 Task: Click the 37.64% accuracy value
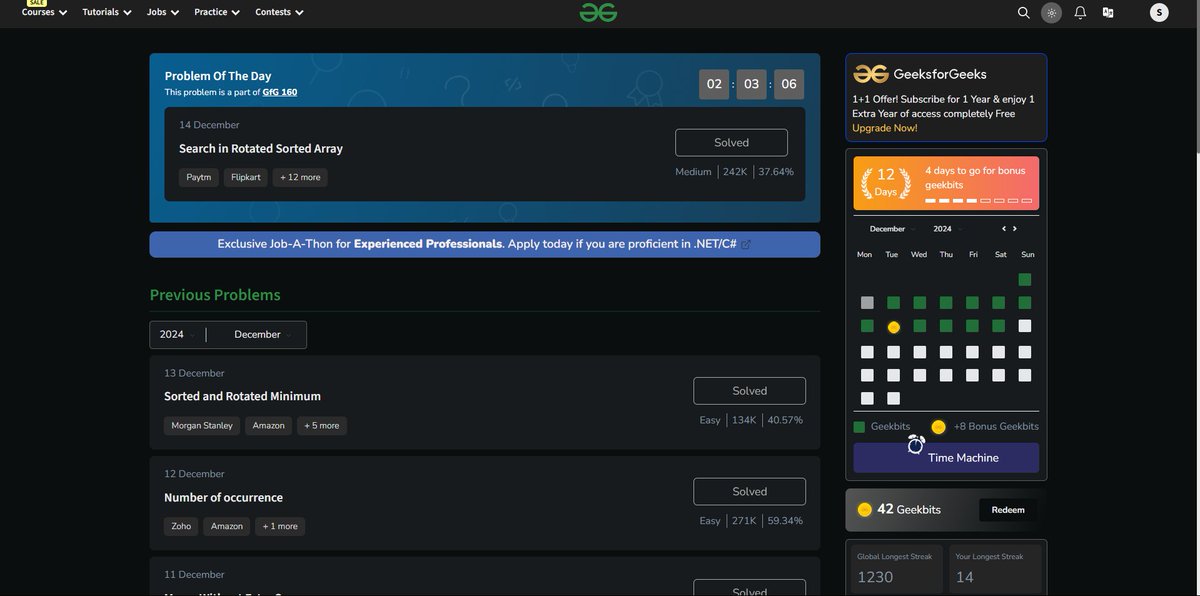point(776,172)
